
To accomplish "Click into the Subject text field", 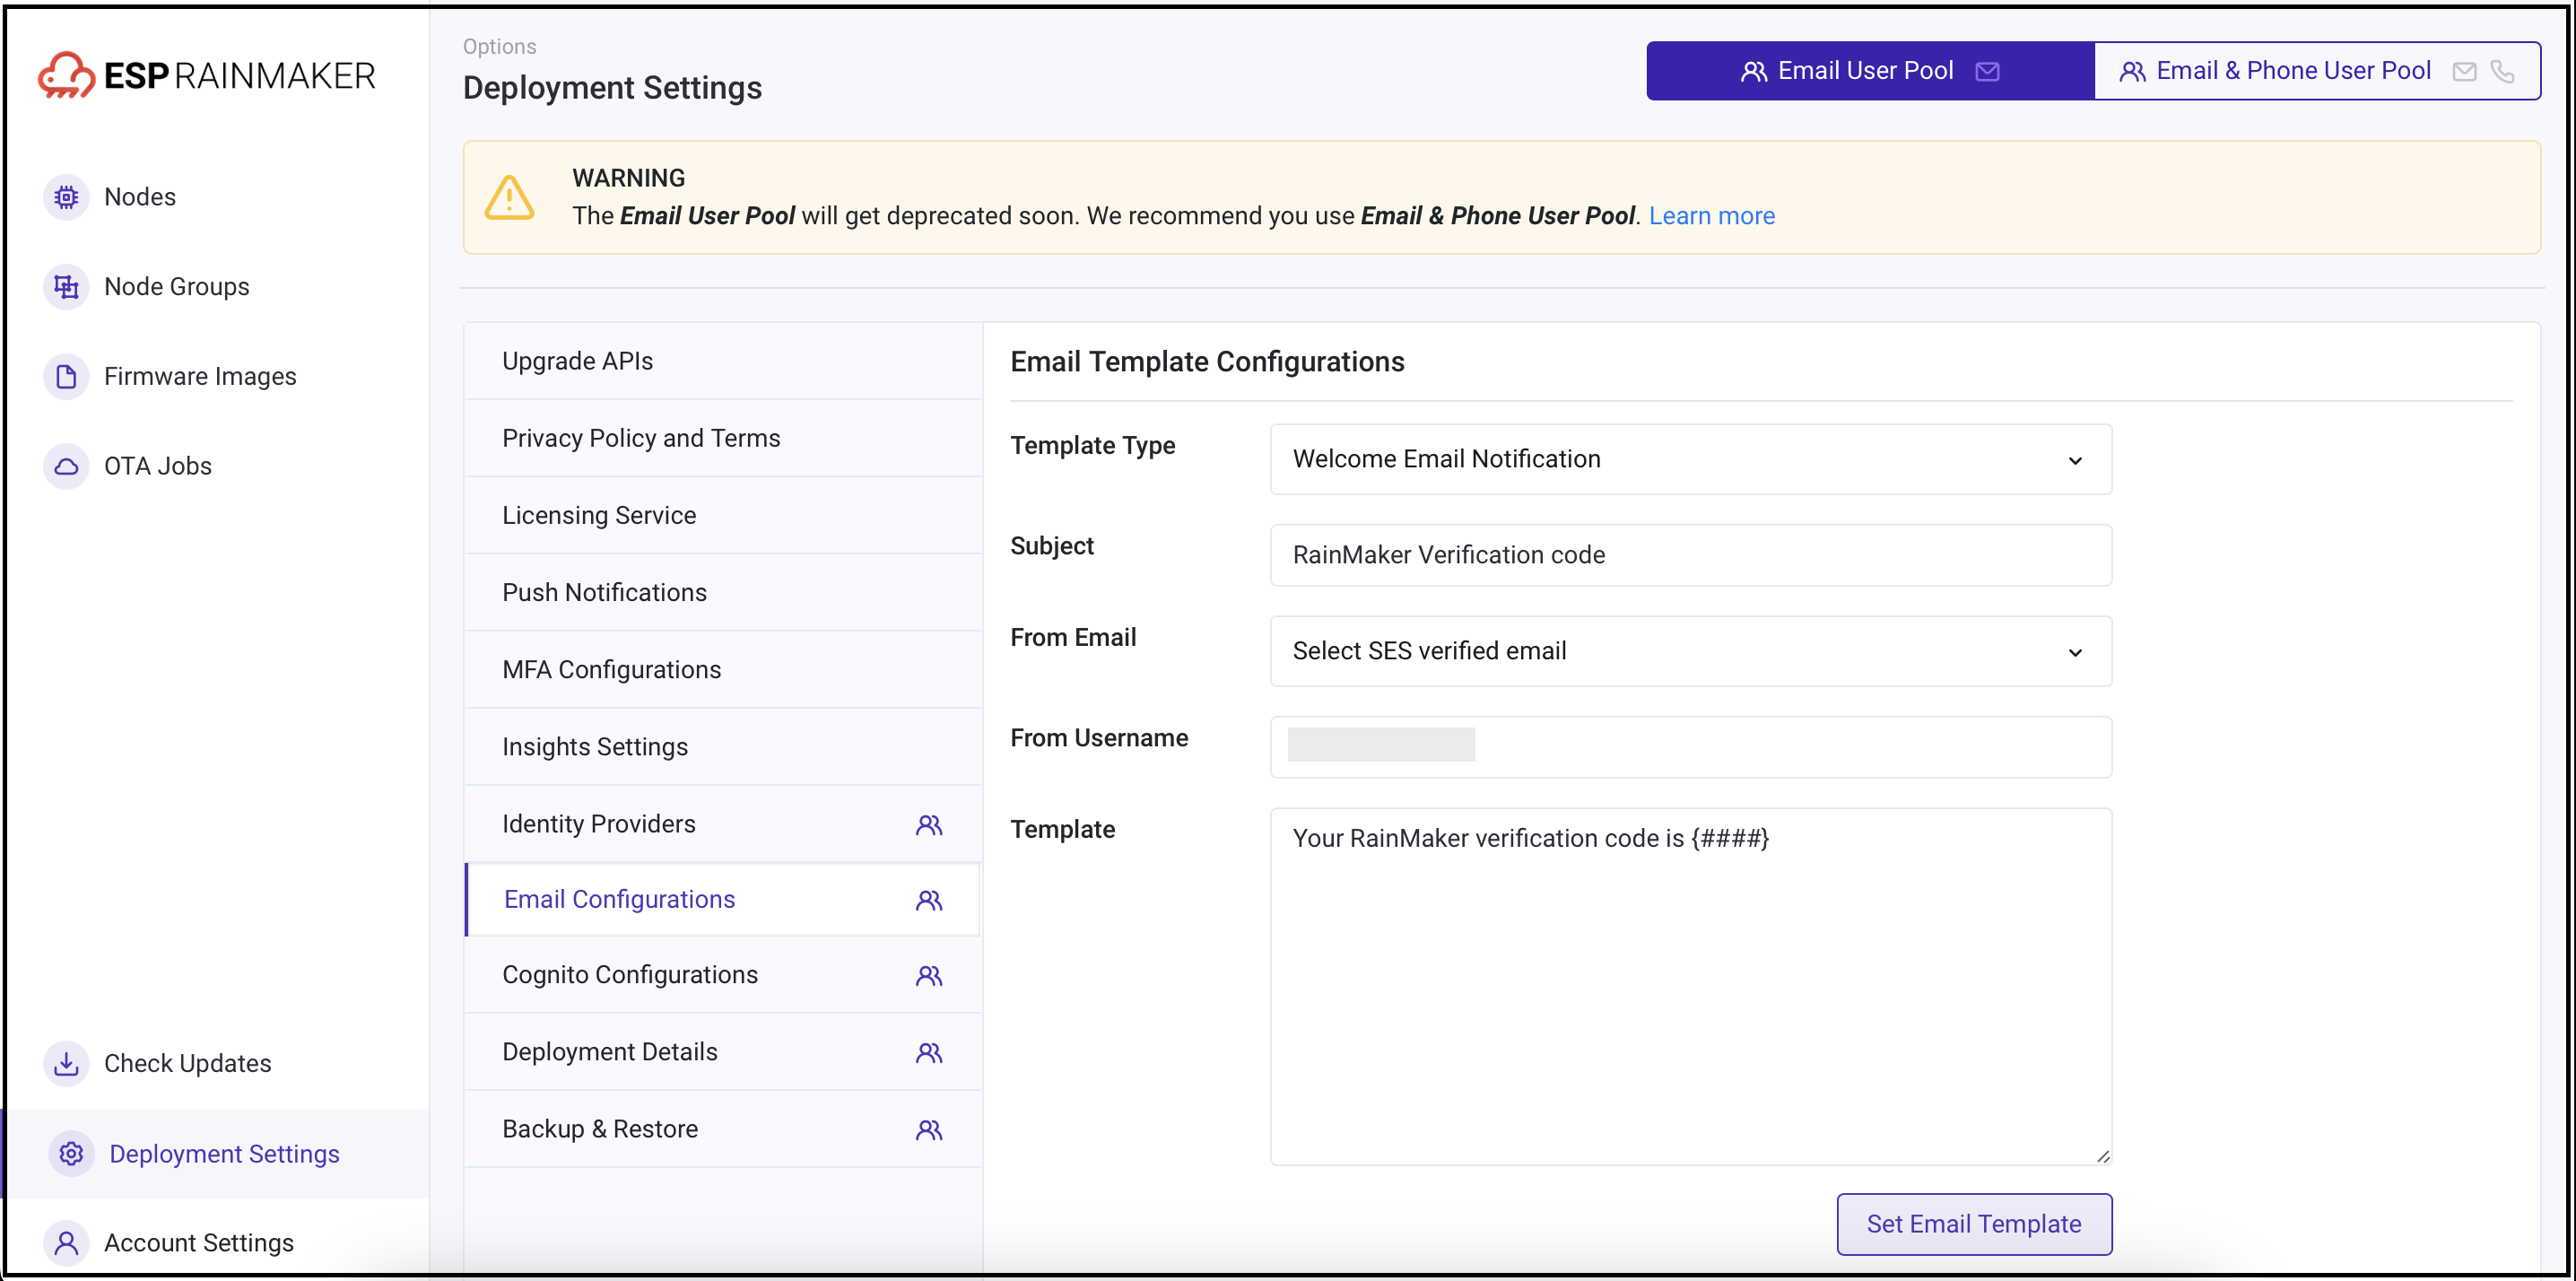I will [x=1690, y=555].
